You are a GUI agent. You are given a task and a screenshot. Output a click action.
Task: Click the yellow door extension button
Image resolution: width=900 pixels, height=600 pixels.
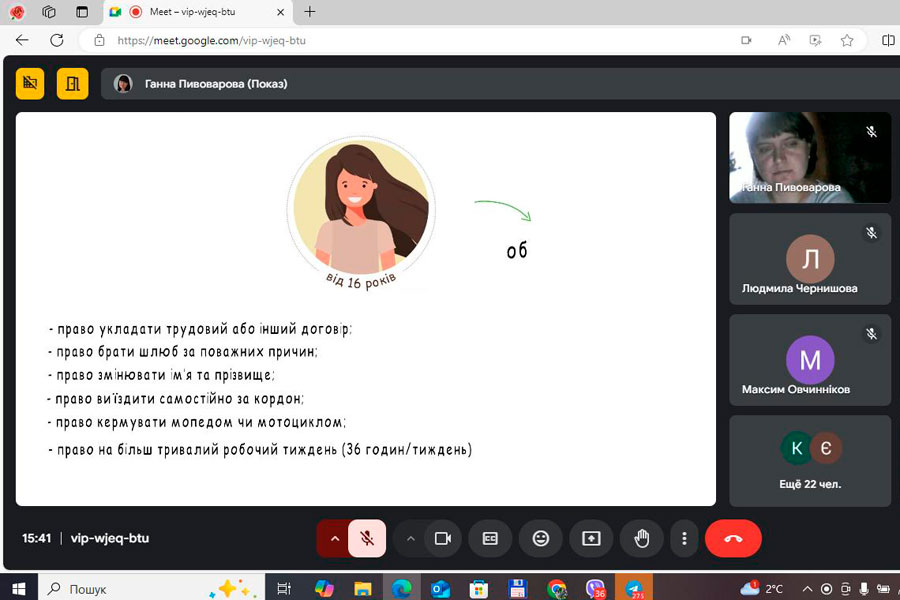tap(72, 84)
